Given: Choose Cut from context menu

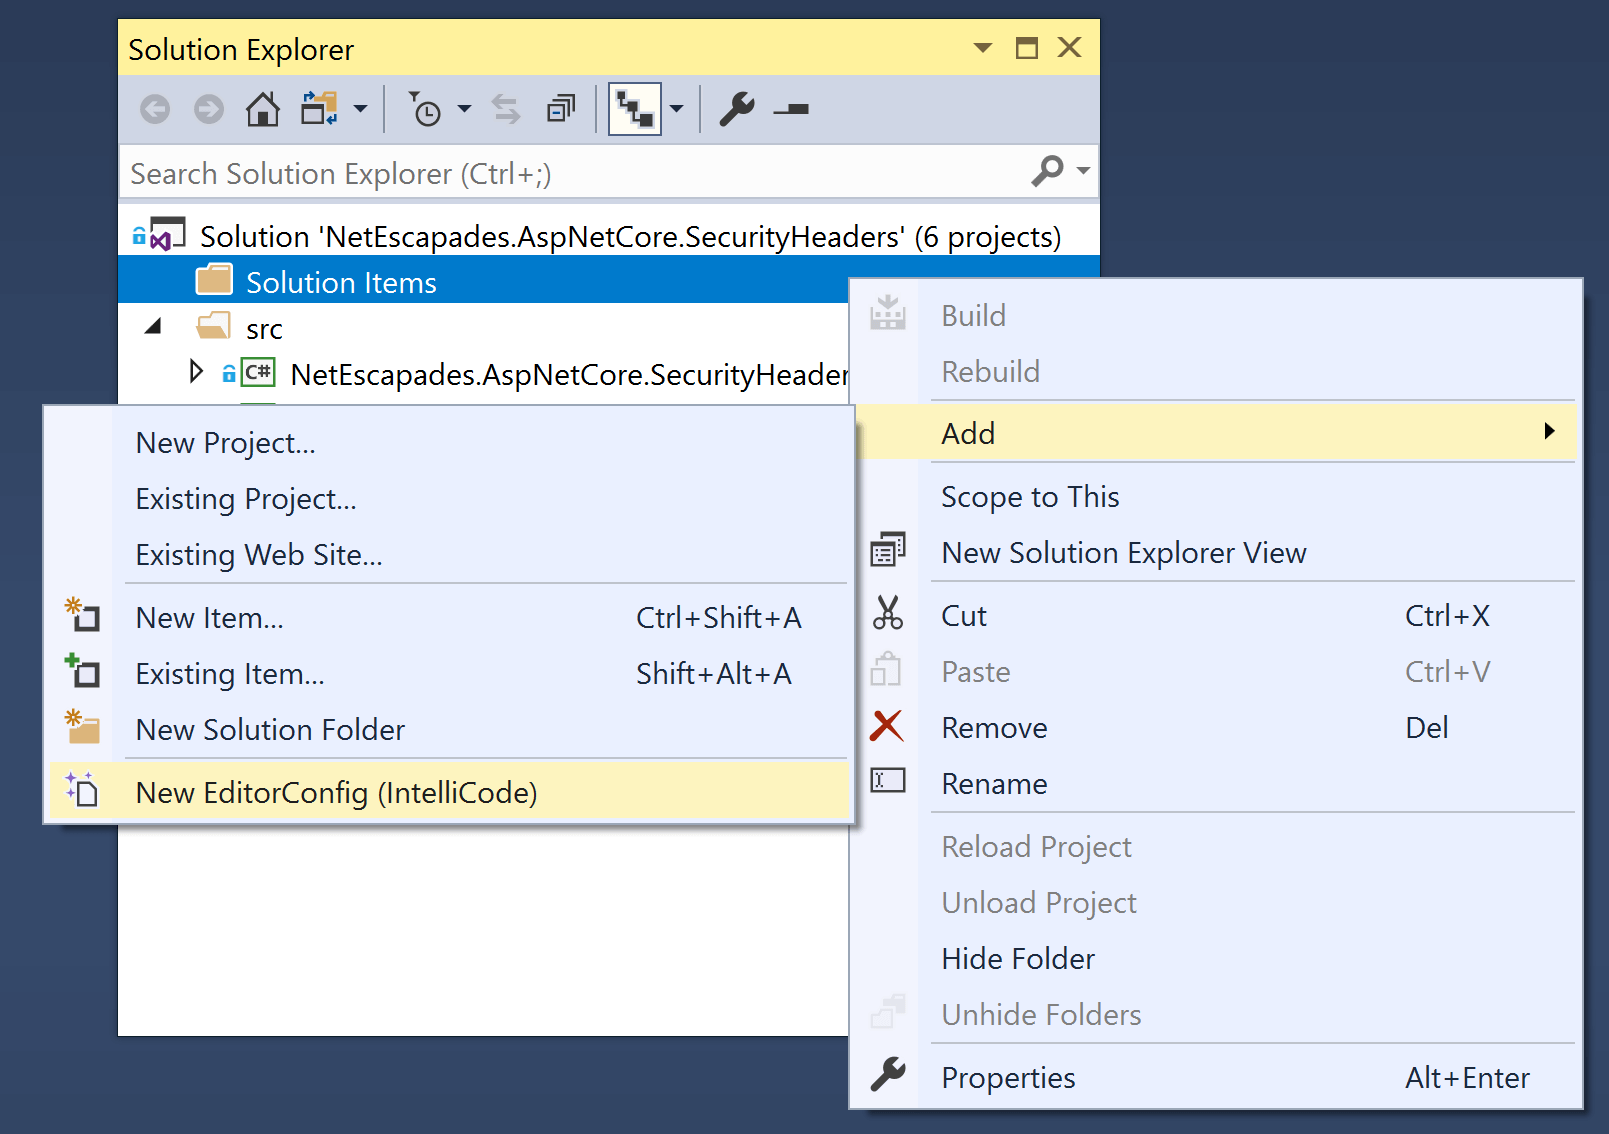Looking at the screenshot, I should 1216,616.
